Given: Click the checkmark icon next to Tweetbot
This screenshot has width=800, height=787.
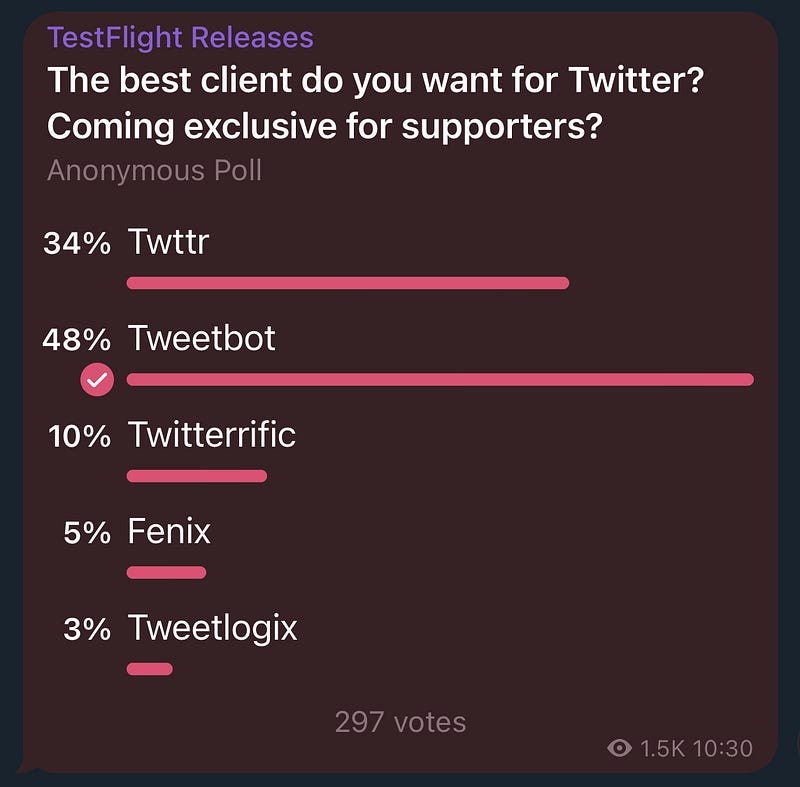Looking at the screenshot, I should [x=97, y=379].
